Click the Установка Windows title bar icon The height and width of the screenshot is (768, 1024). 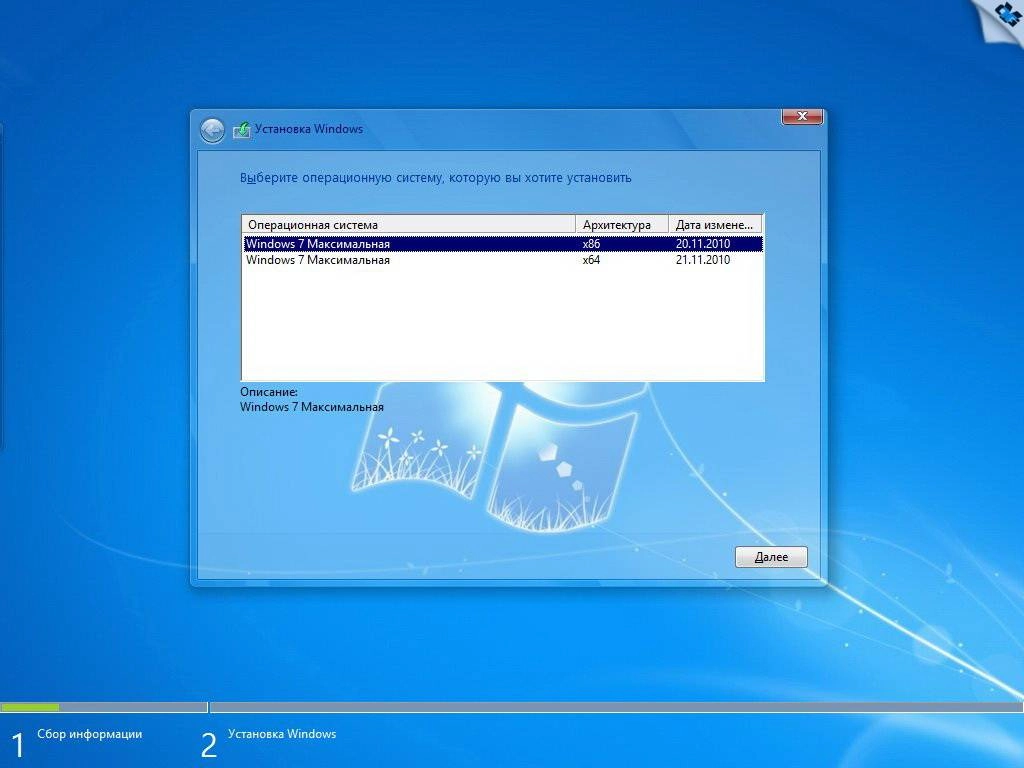240,129
